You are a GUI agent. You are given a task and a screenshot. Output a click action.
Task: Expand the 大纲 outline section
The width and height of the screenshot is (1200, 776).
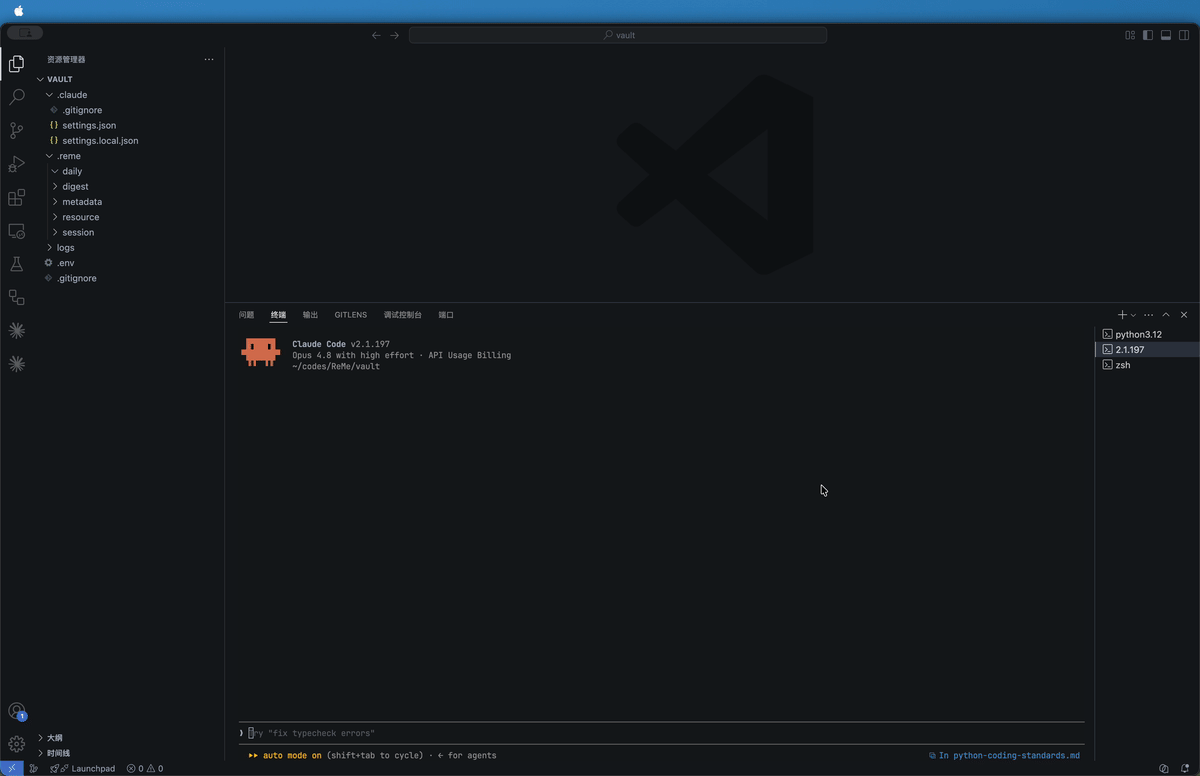(130, 738)
